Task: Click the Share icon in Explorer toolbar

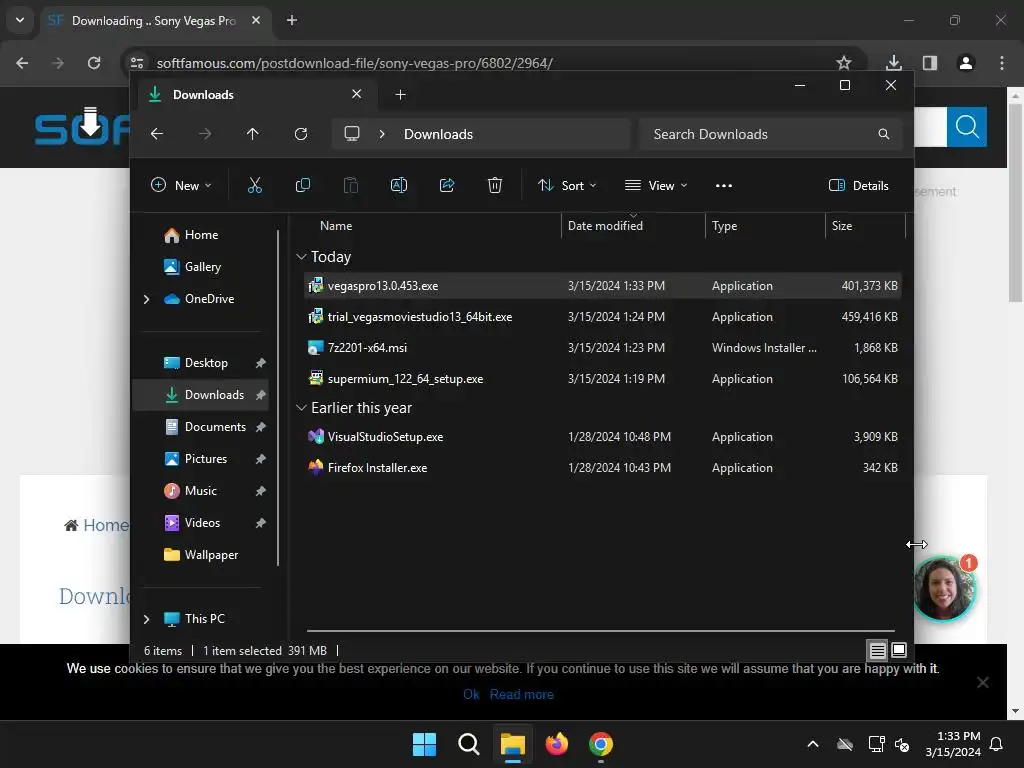Action: tap(447, 185)
